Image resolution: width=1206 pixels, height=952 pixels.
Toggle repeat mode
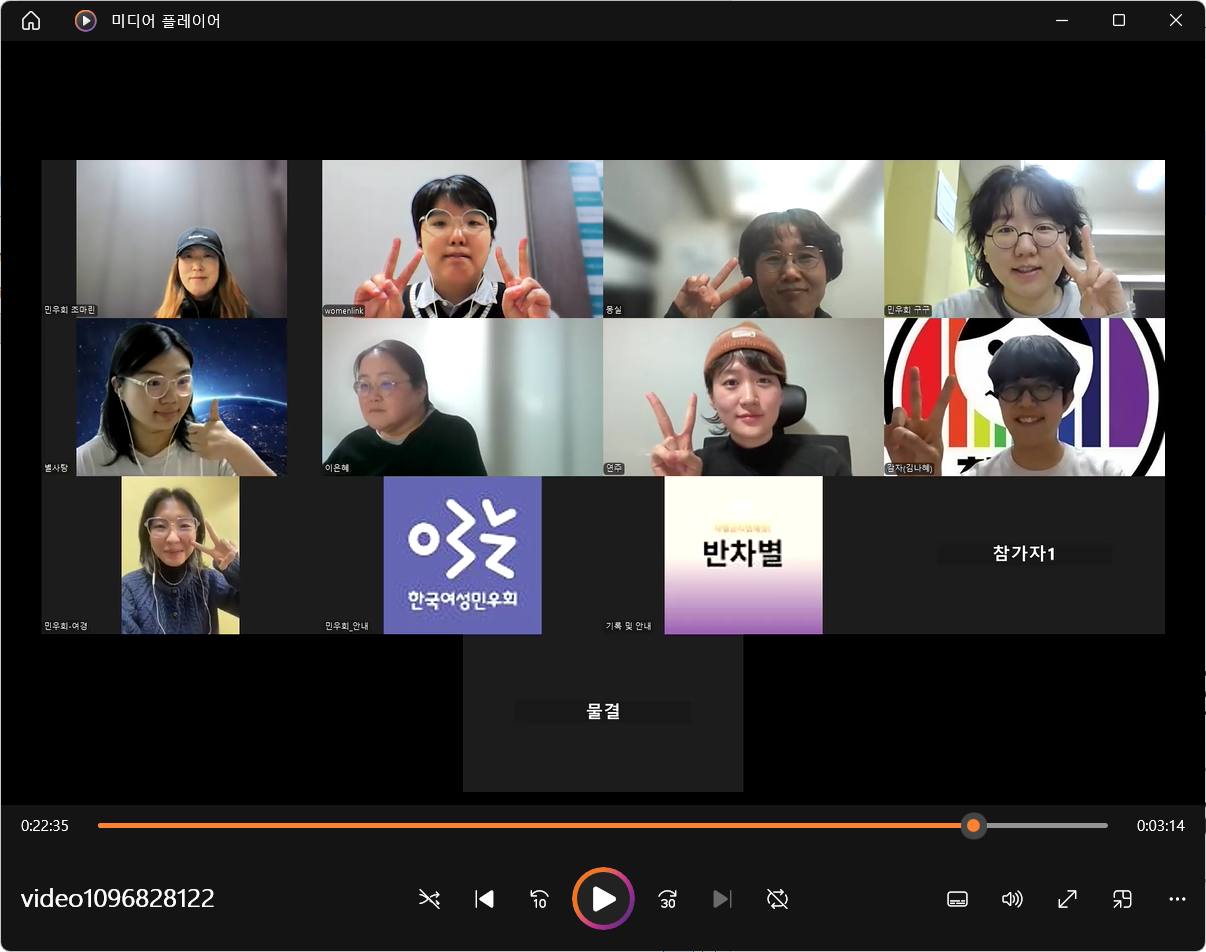[x=777, y=899]
